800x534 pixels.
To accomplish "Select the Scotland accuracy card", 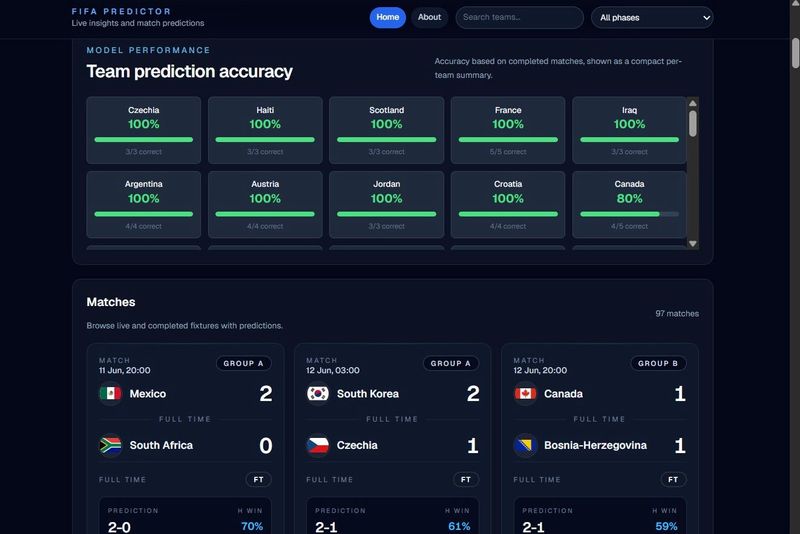I will [386, 130].
